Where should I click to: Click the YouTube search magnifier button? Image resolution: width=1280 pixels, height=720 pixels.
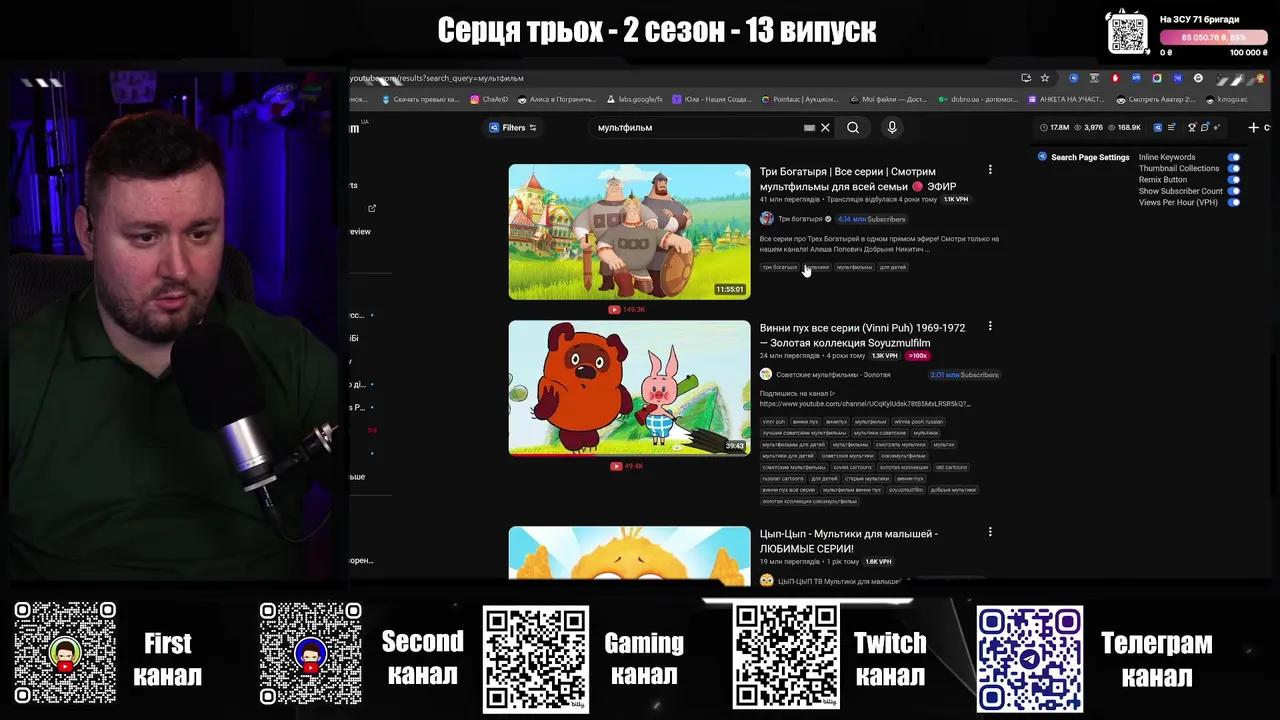click(x=853, y=128)
